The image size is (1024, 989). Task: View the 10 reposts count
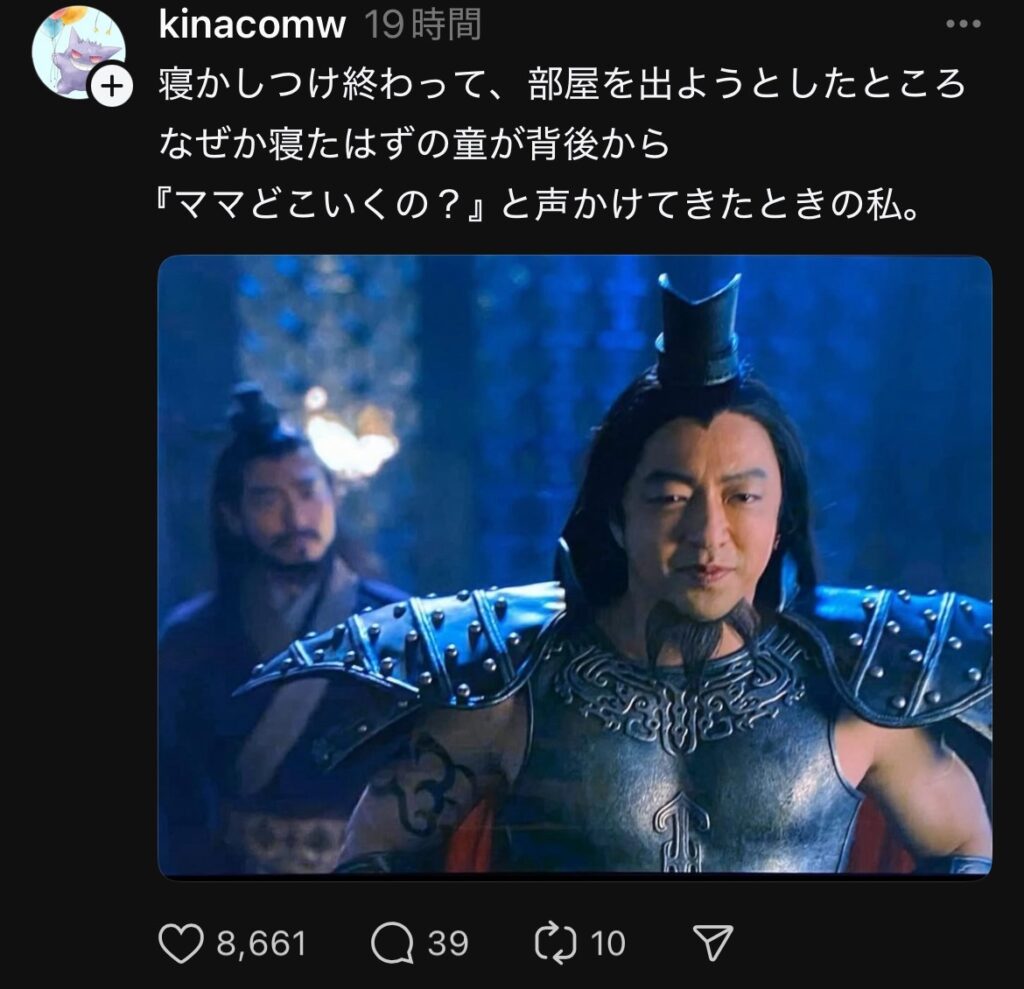[608, 944]
